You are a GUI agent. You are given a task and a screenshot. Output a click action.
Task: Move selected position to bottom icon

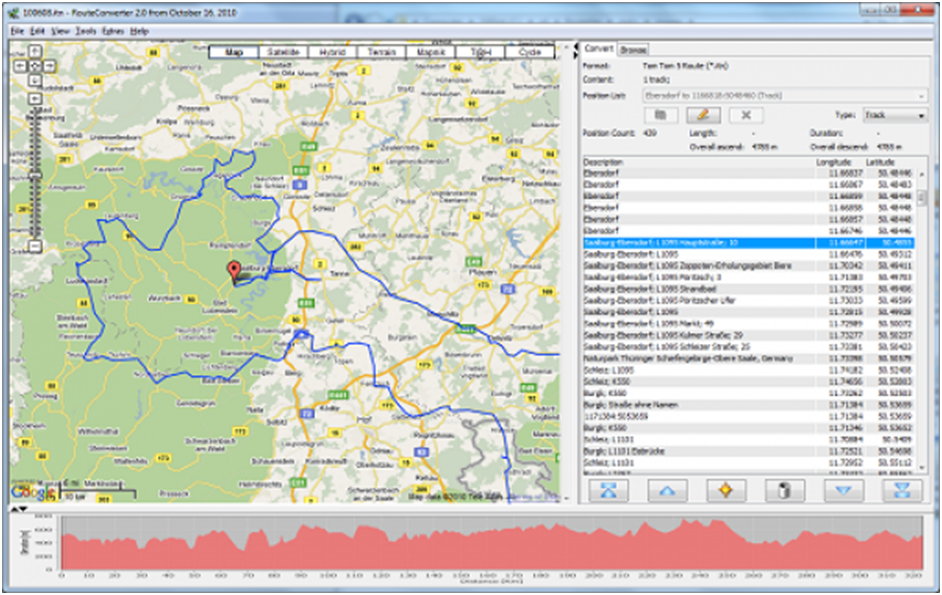pos(902,490)
